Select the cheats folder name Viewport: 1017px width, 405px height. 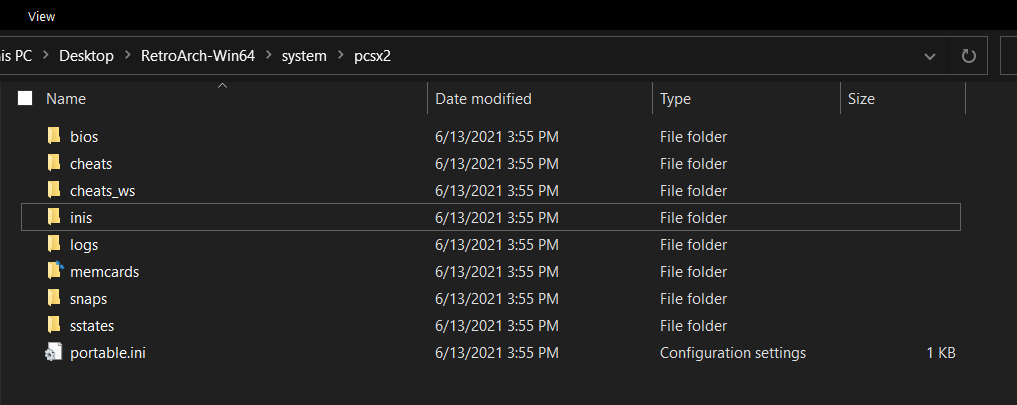pyautogui.click(x=91, y=164)
